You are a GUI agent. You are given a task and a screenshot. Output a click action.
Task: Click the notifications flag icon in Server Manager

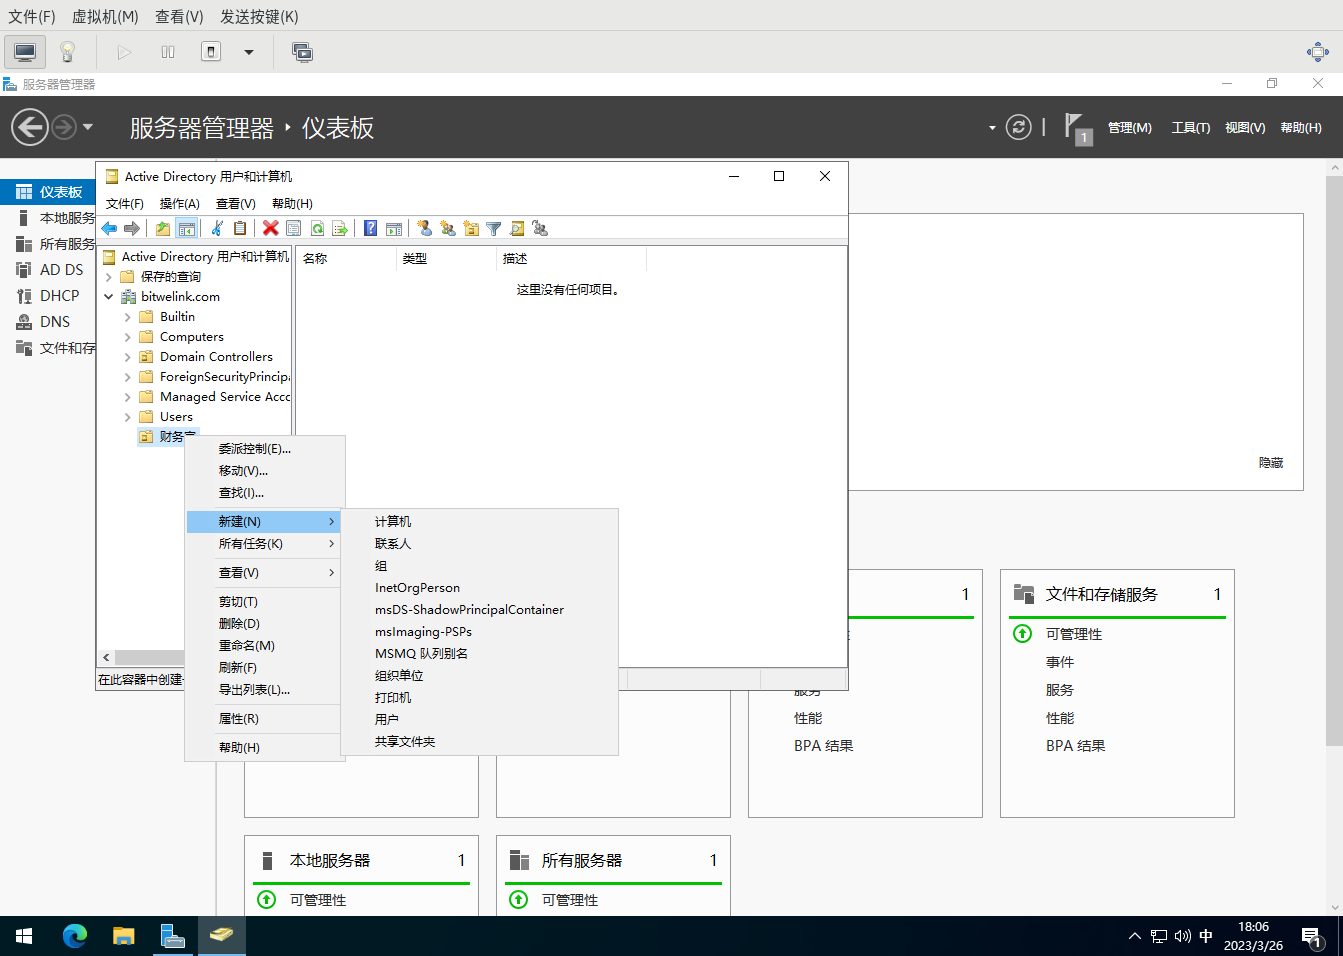point(1077,127)
